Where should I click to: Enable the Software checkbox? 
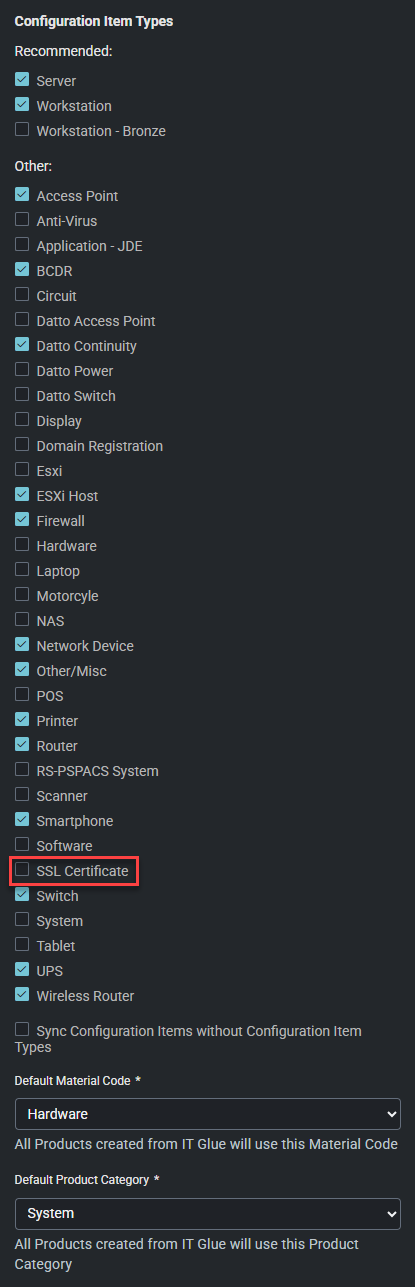point(22,845)
